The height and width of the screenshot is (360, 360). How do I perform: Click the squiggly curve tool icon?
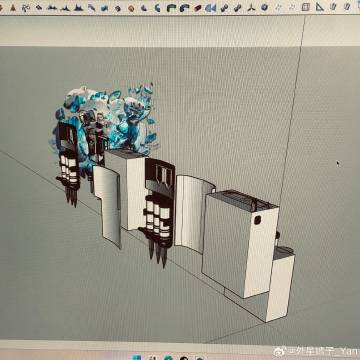point(26,8)
